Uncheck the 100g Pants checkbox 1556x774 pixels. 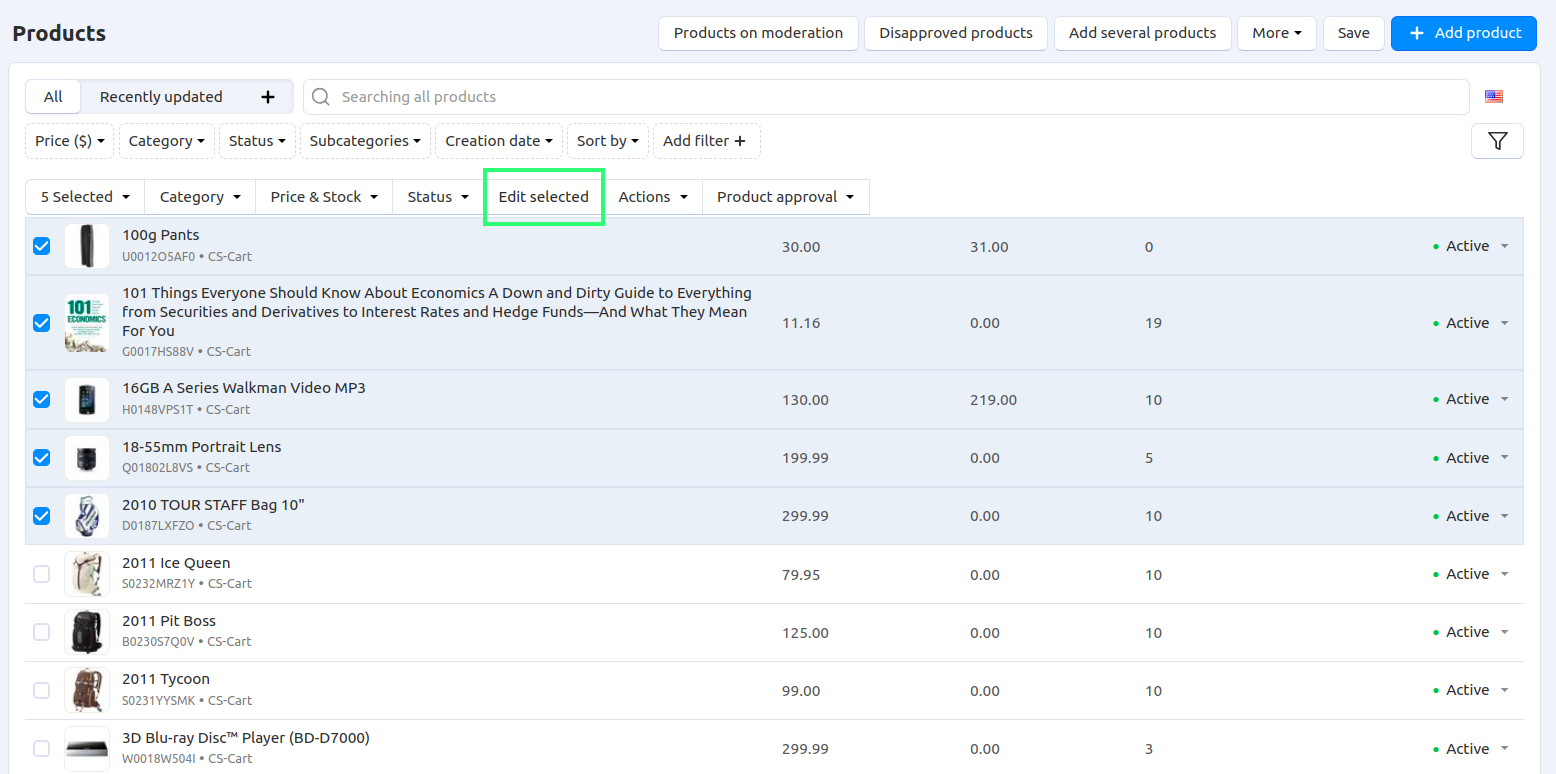[x=42, y=246]
